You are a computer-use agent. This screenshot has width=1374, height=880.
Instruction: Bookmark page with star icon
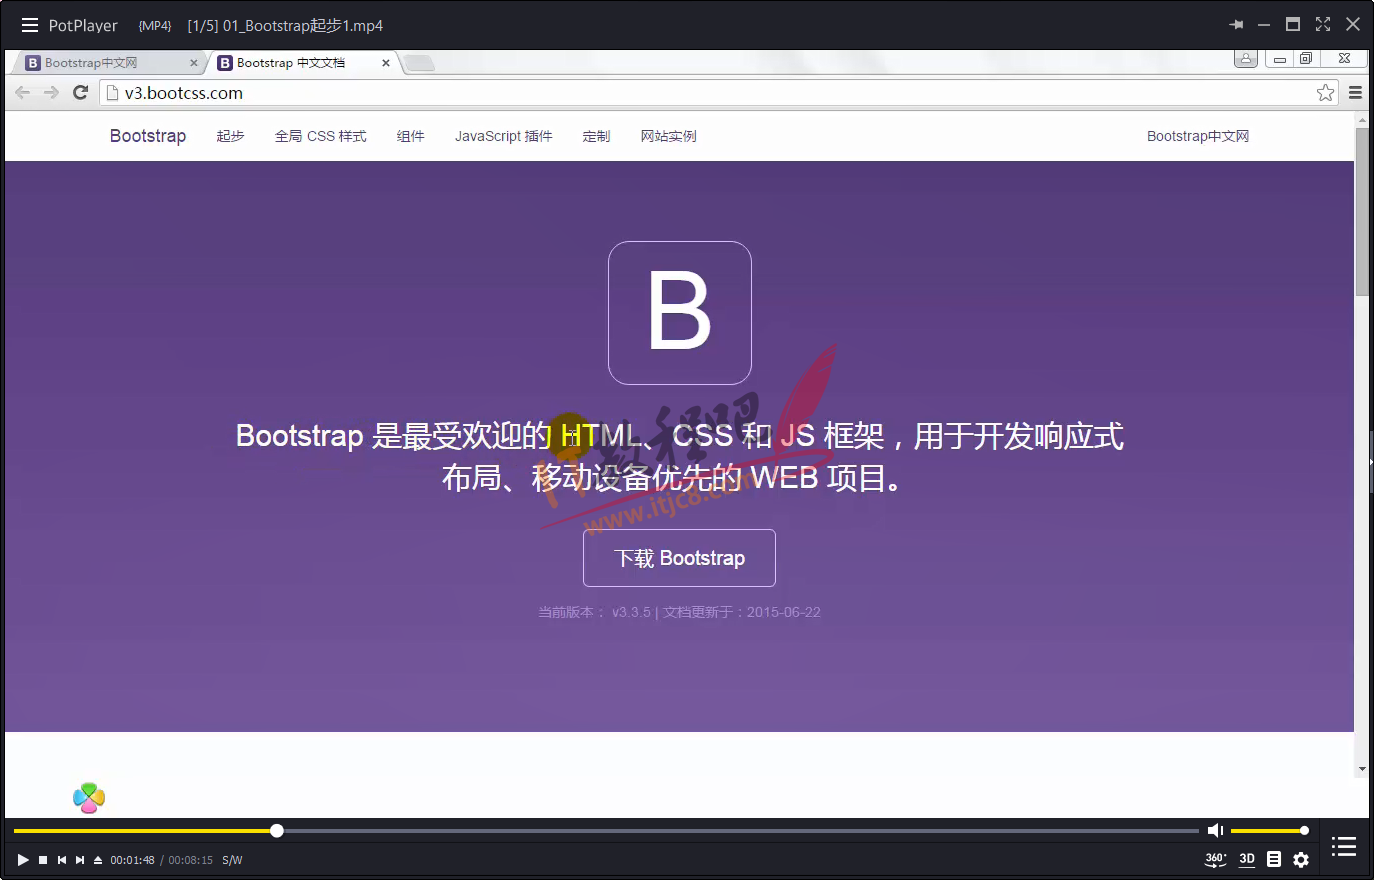click(x=1325, y=93)
